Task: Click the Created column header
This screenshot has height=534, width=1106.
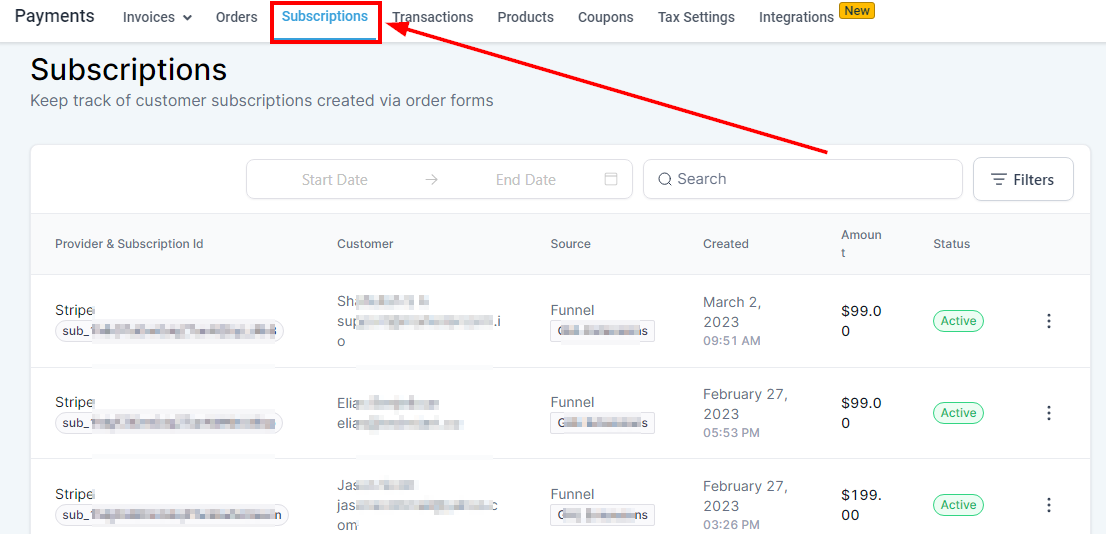Action: 726,244
